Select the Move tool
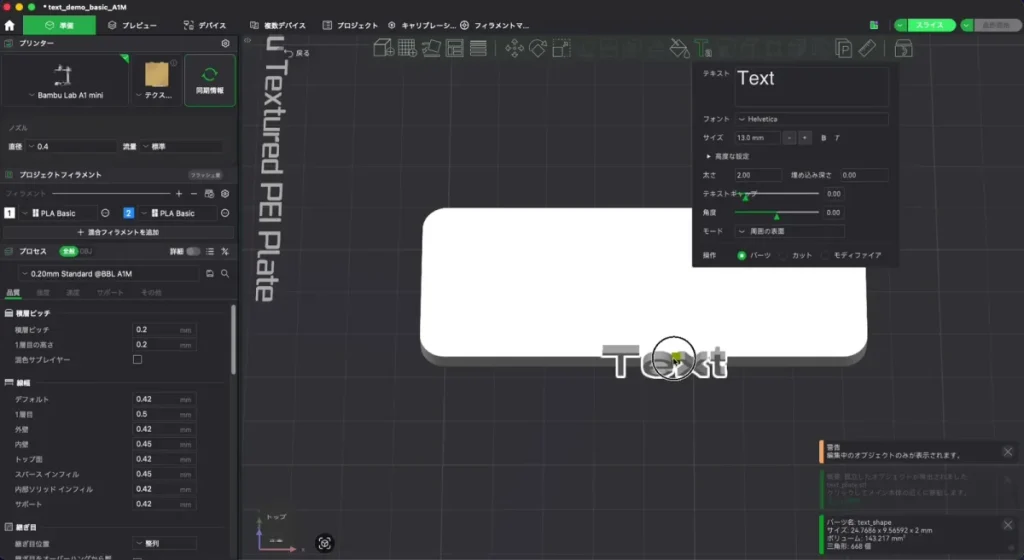This screenshot has height=560, width=1024. [515, 48]
